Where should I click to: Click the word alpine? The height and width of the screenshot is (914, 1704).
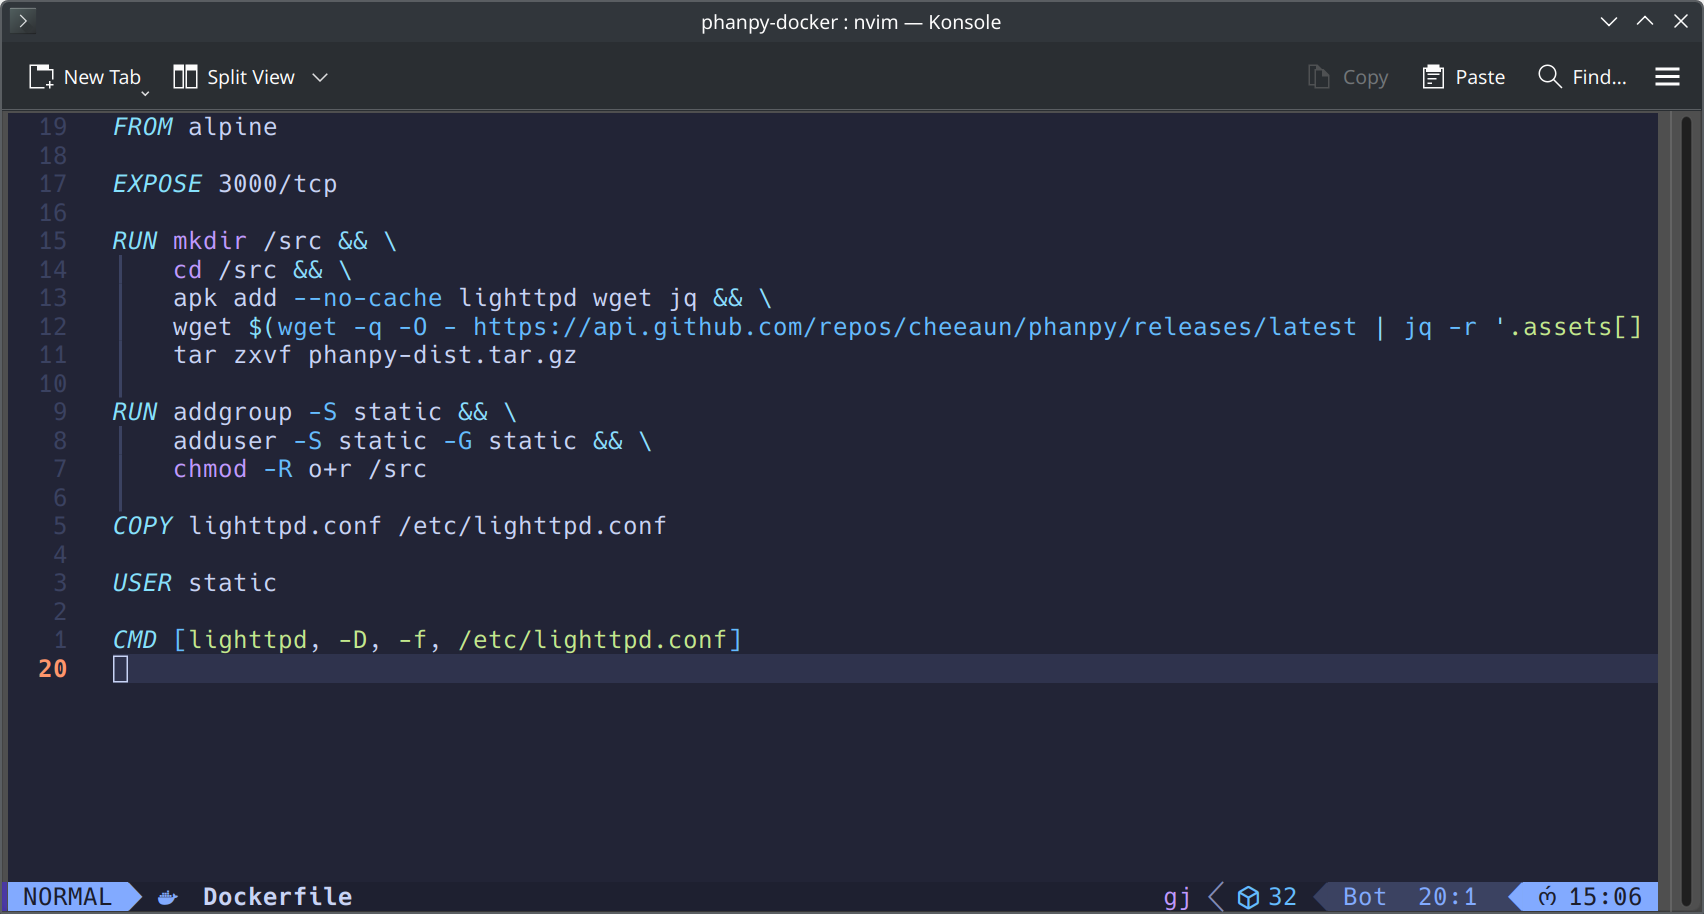tap(233, 127)
